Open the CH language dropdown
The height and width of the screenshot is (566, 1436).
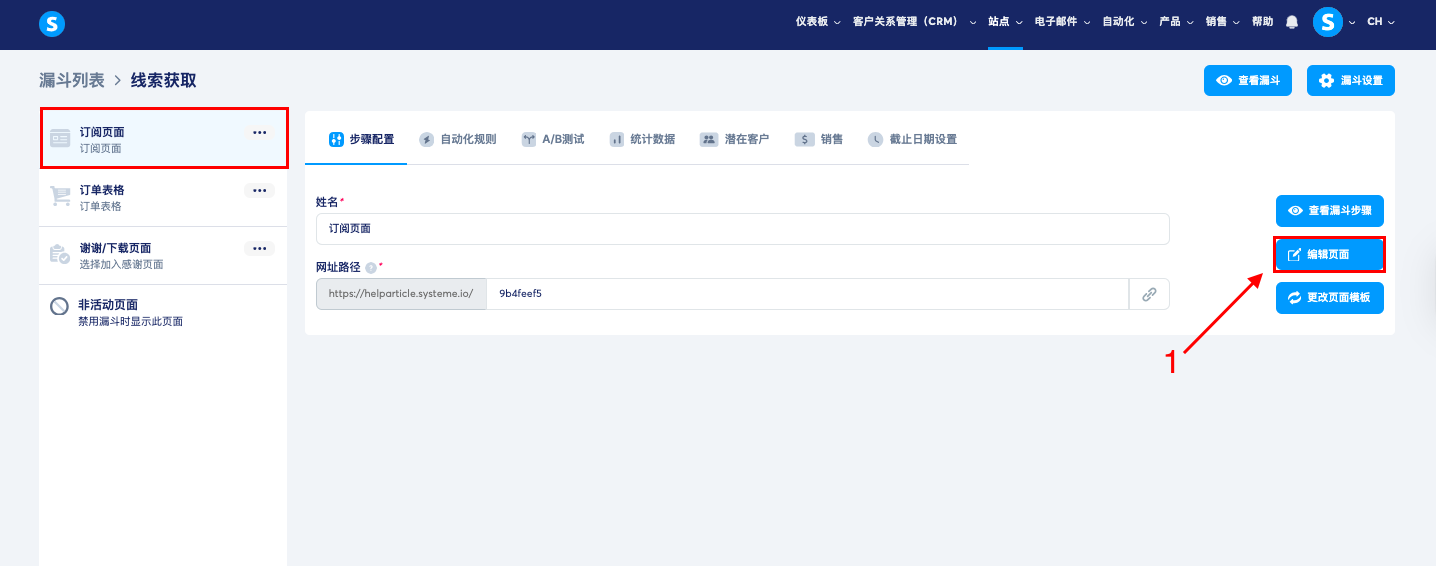[1381, 22]
